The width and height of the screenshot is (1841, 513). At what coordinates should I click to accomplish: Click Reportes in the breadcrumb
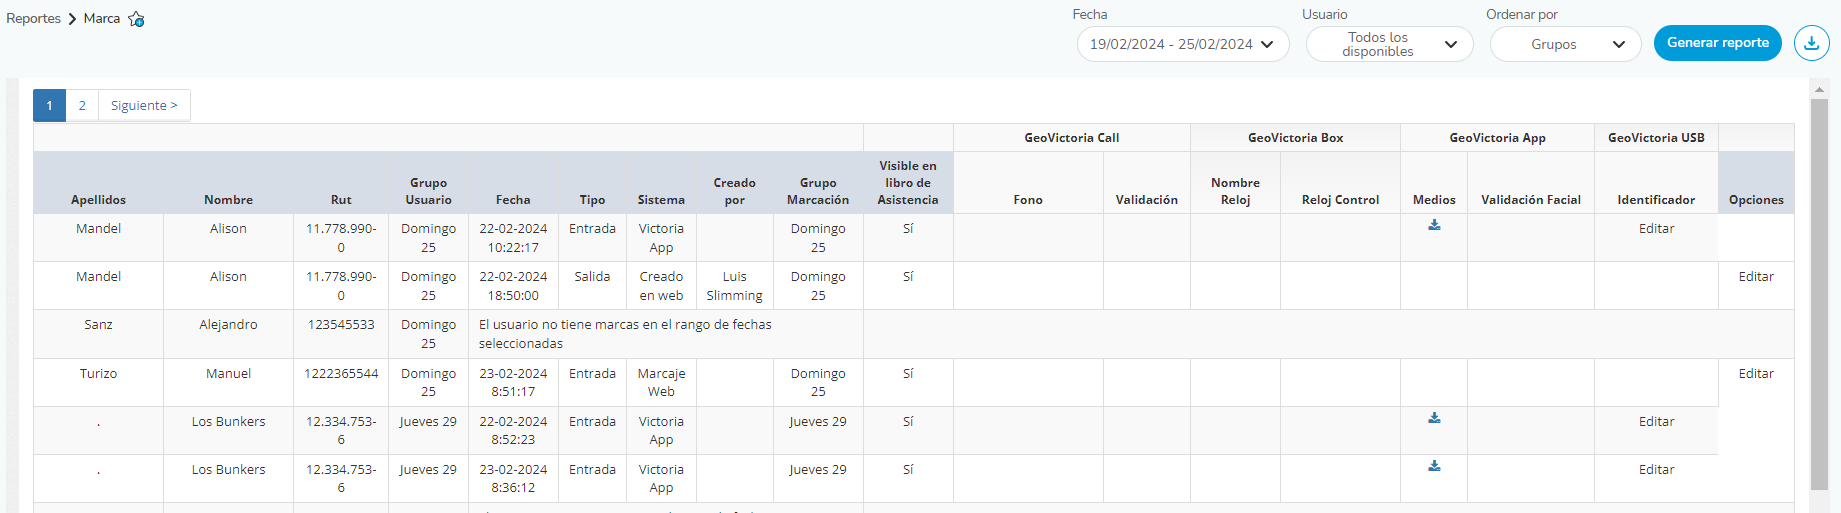point(33,19)
